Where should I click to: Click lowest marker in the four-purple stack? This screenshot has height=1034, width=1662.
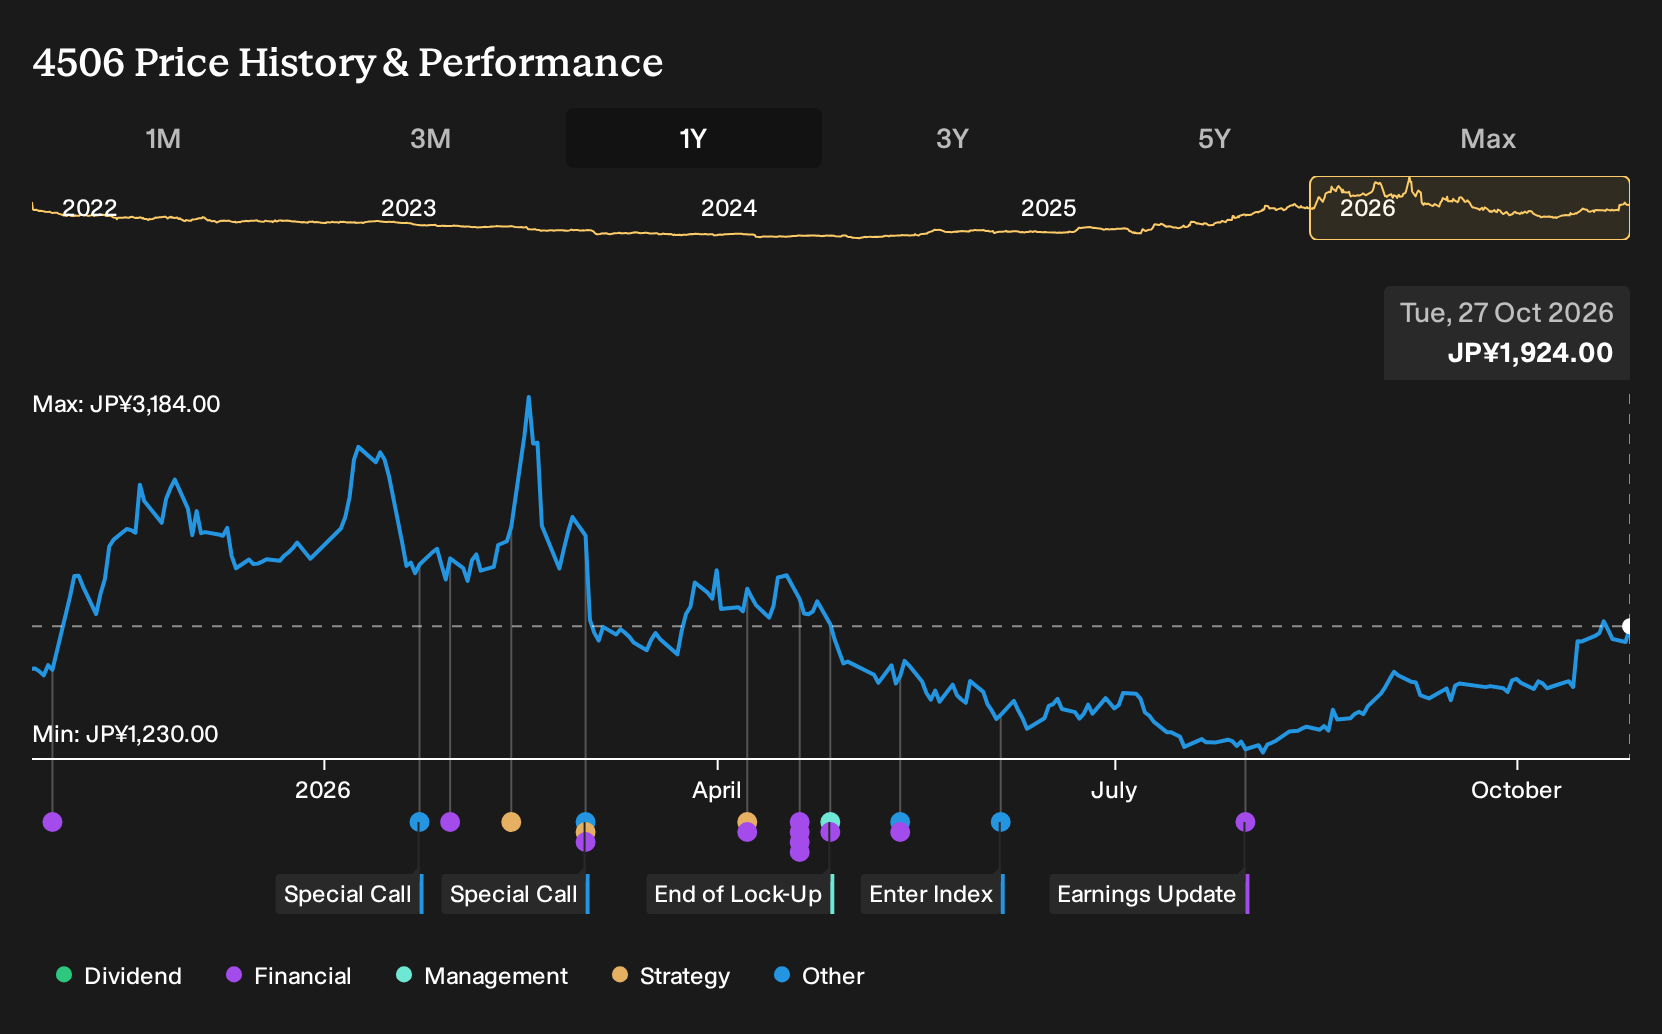[x=799, y=852]
